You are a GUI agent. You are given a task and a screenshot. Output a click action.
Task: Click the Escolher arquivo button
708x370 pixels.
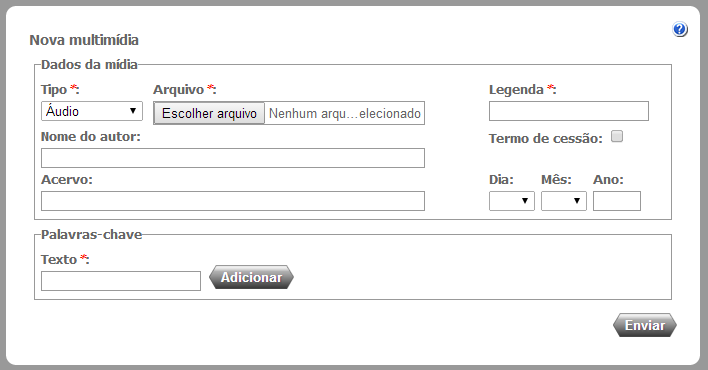209,113
